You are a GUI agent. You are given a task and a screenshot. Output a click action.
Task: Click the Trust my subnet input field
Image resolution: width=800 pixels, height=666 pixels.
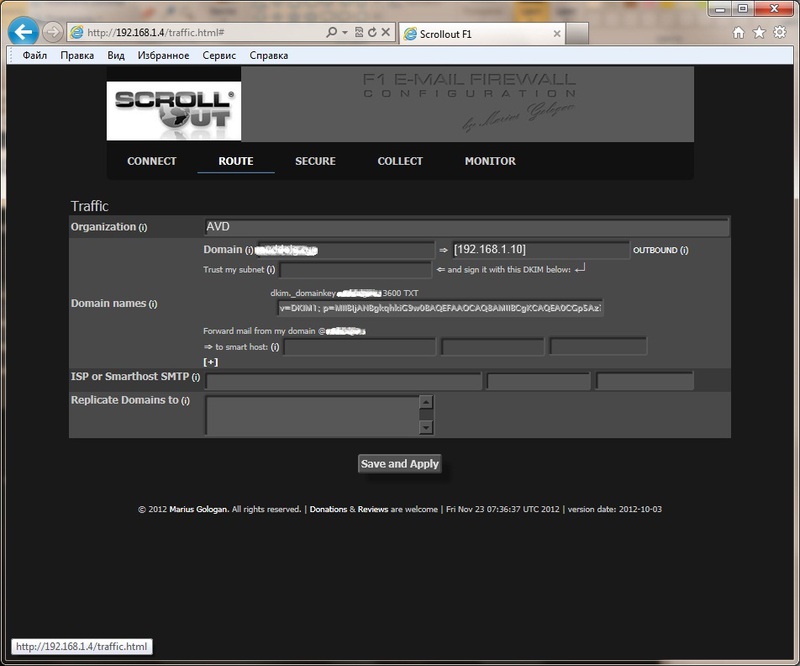356,269
